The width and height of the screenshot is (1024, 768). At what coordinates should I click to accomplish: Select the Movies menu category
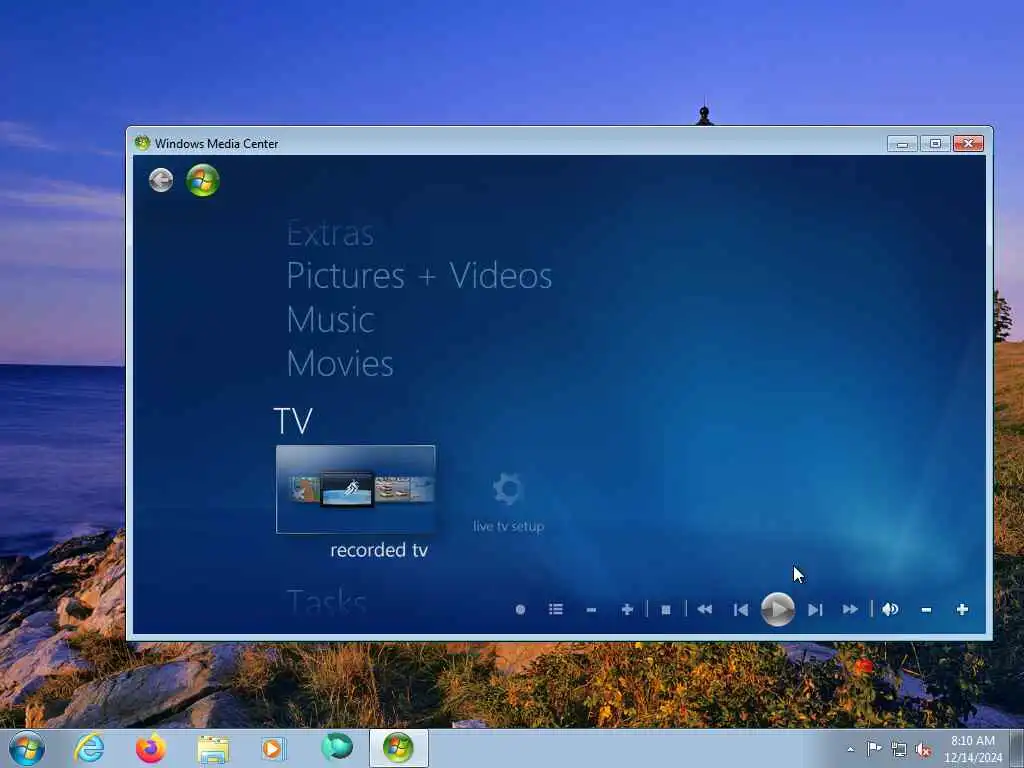[x=340, y=363]
